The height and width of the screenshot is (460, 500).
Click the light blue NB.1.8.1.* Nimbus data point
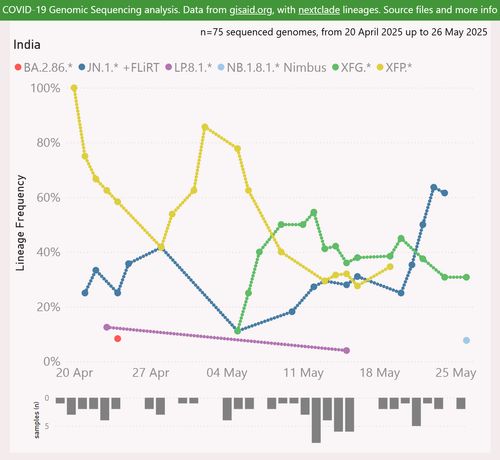[466, 340]
